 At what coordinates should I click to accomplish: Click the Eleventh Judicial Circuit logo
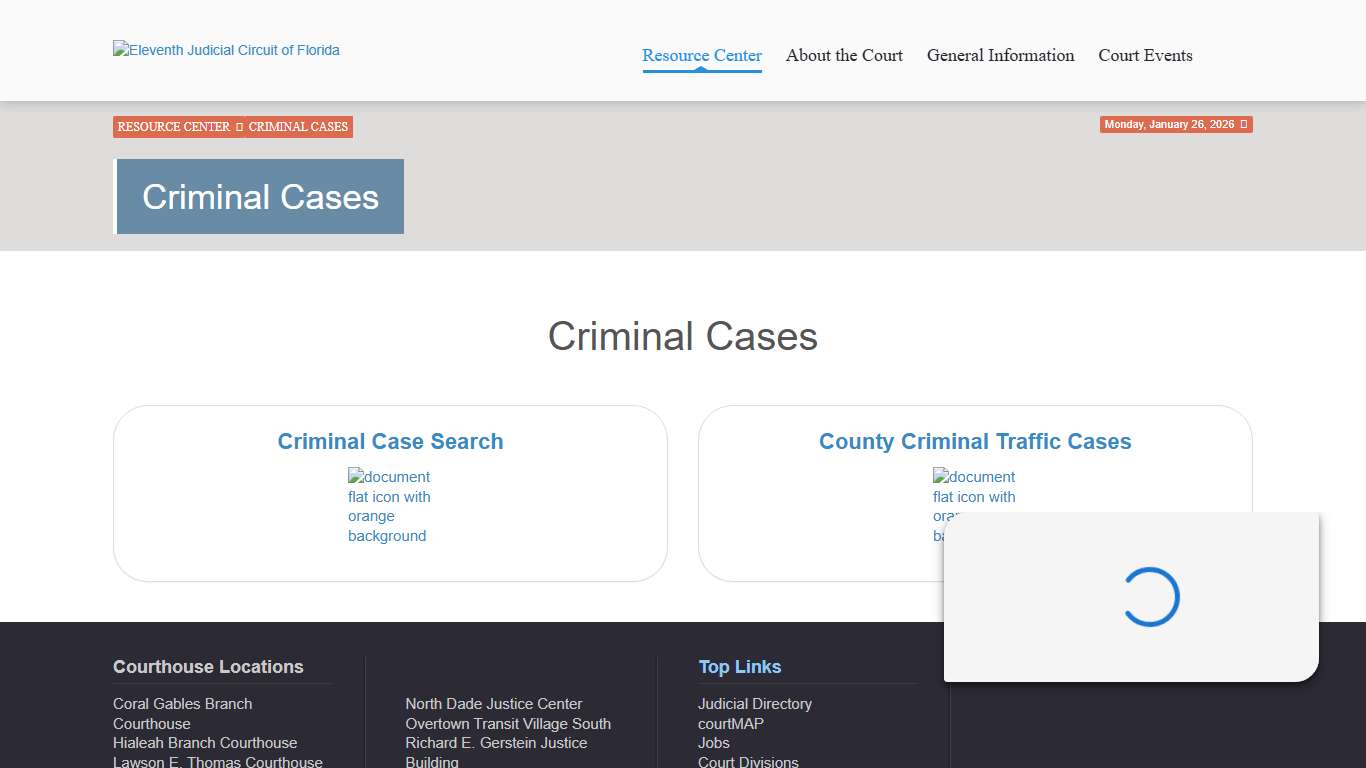pos(225,49)
